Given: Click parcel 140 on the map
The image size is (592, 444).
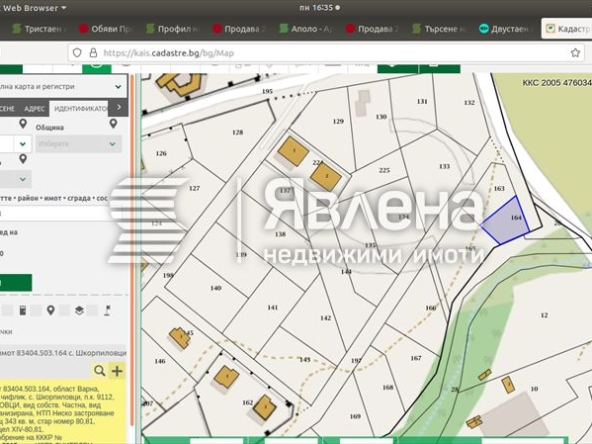Looking at the screenshot, I should 216,288.
